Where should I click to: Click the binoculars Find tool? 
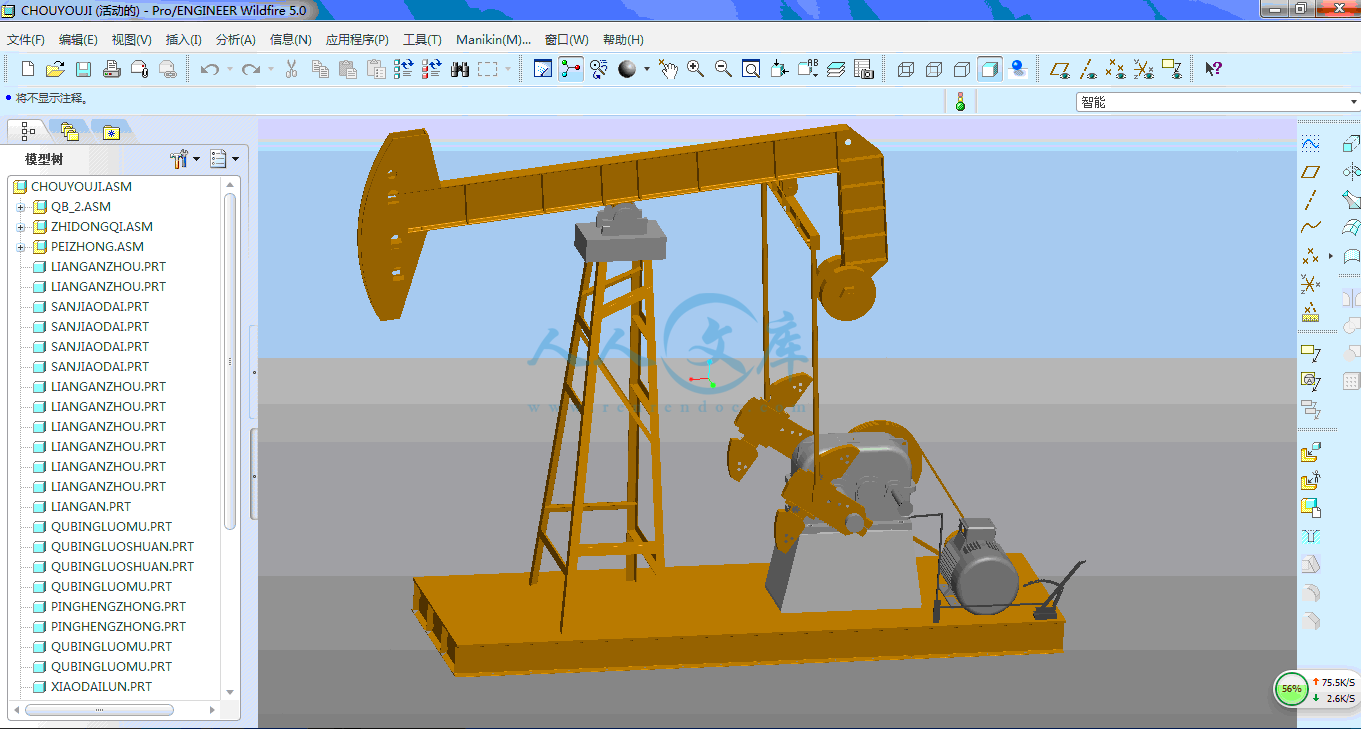460,69
